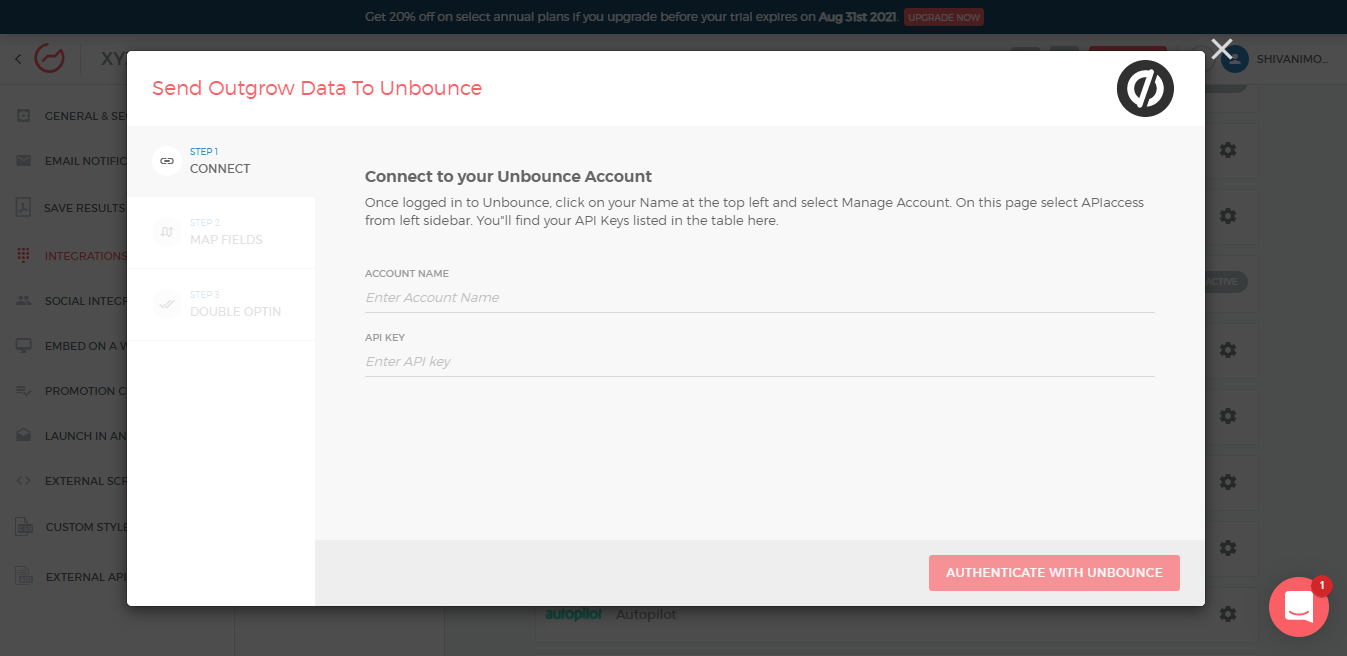The width and height of the screenshot is (1347, 656).
Task: Select the Step 1 Connect tab
Action: [x=221, y=161]
